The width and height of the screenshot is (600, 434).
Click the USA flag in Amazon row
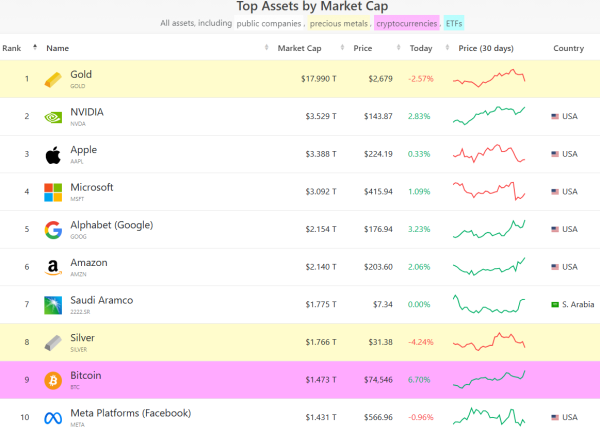555,267
